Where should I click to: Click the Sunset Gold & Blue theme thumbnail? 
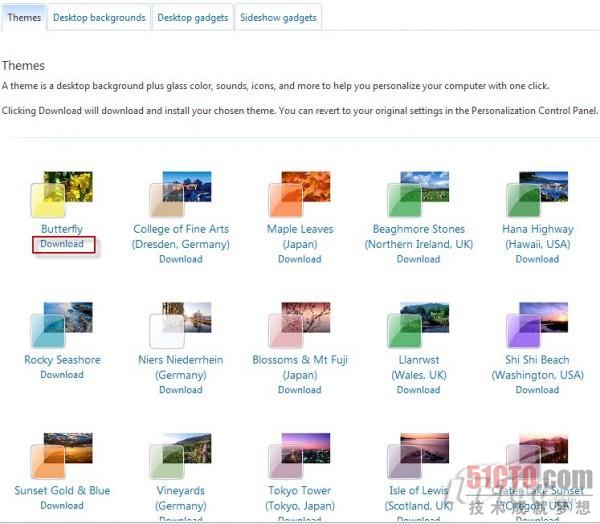[62, 456]
